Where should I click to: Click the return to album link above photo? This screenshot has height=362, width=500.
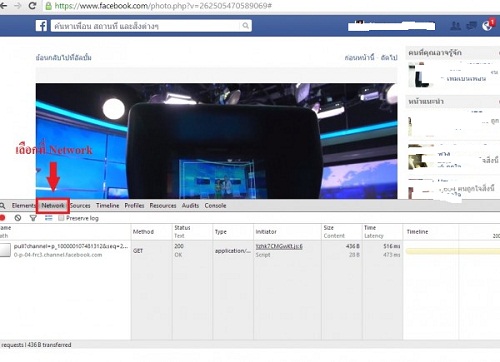pyautogui.click(x=63, y=57)
